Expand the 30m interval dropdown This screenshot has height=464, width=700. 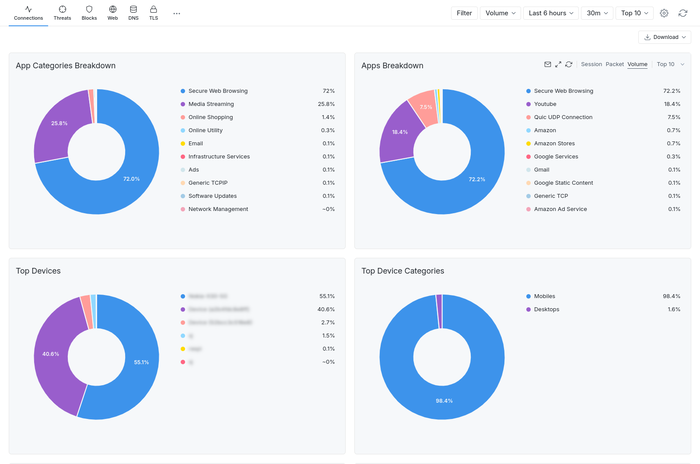(x=596, y=13)
